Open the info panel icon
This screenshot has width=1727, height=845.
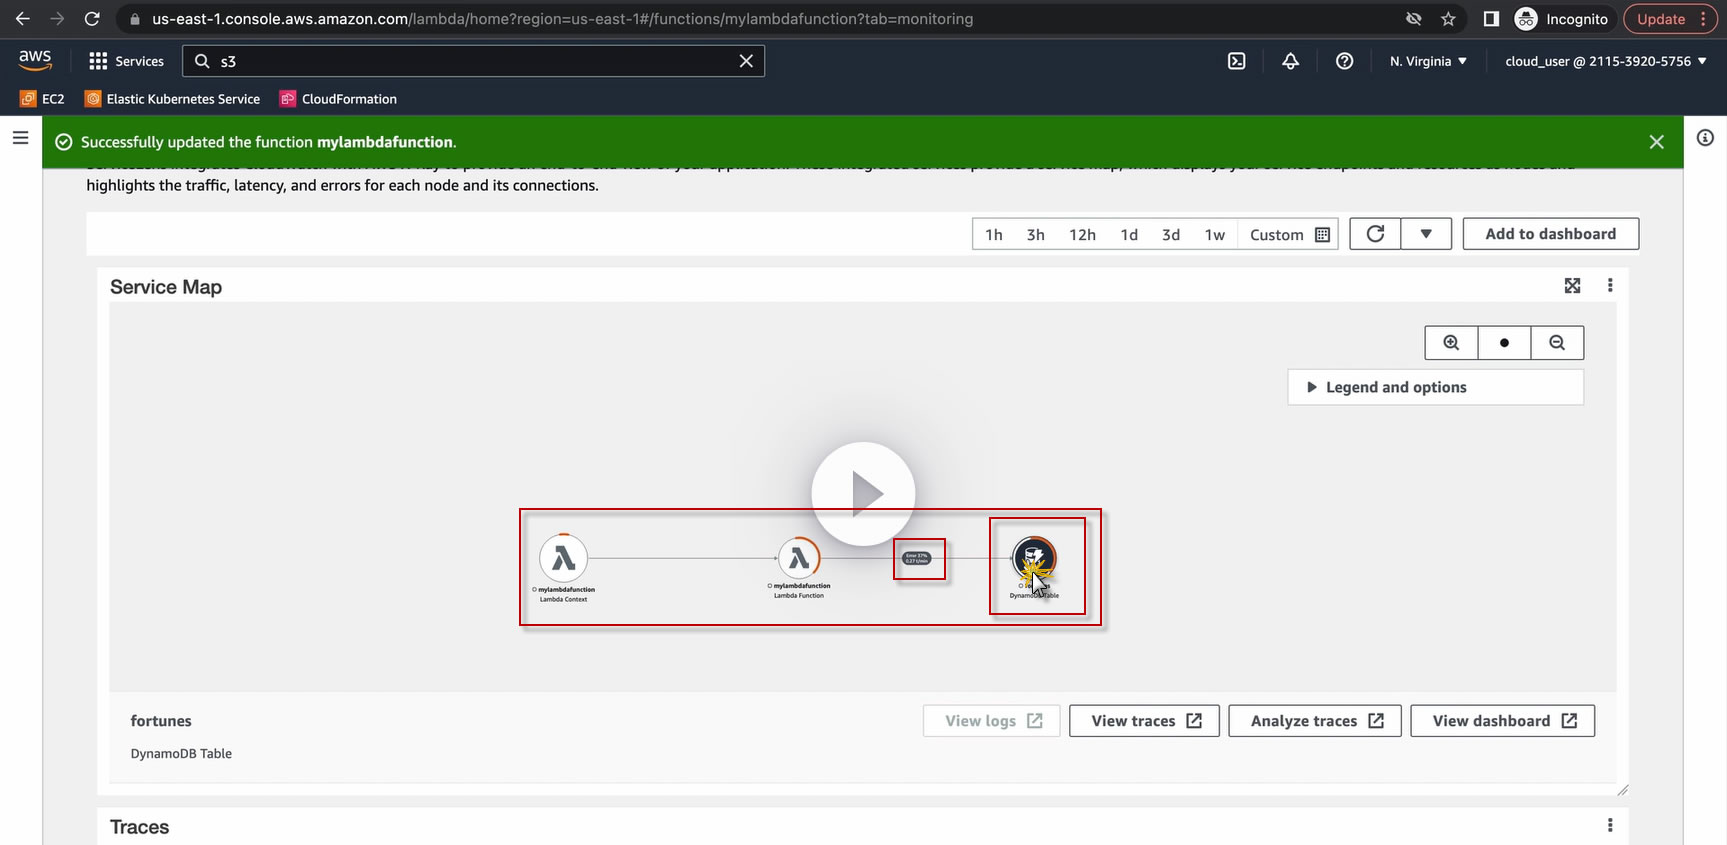point(1706,138)
